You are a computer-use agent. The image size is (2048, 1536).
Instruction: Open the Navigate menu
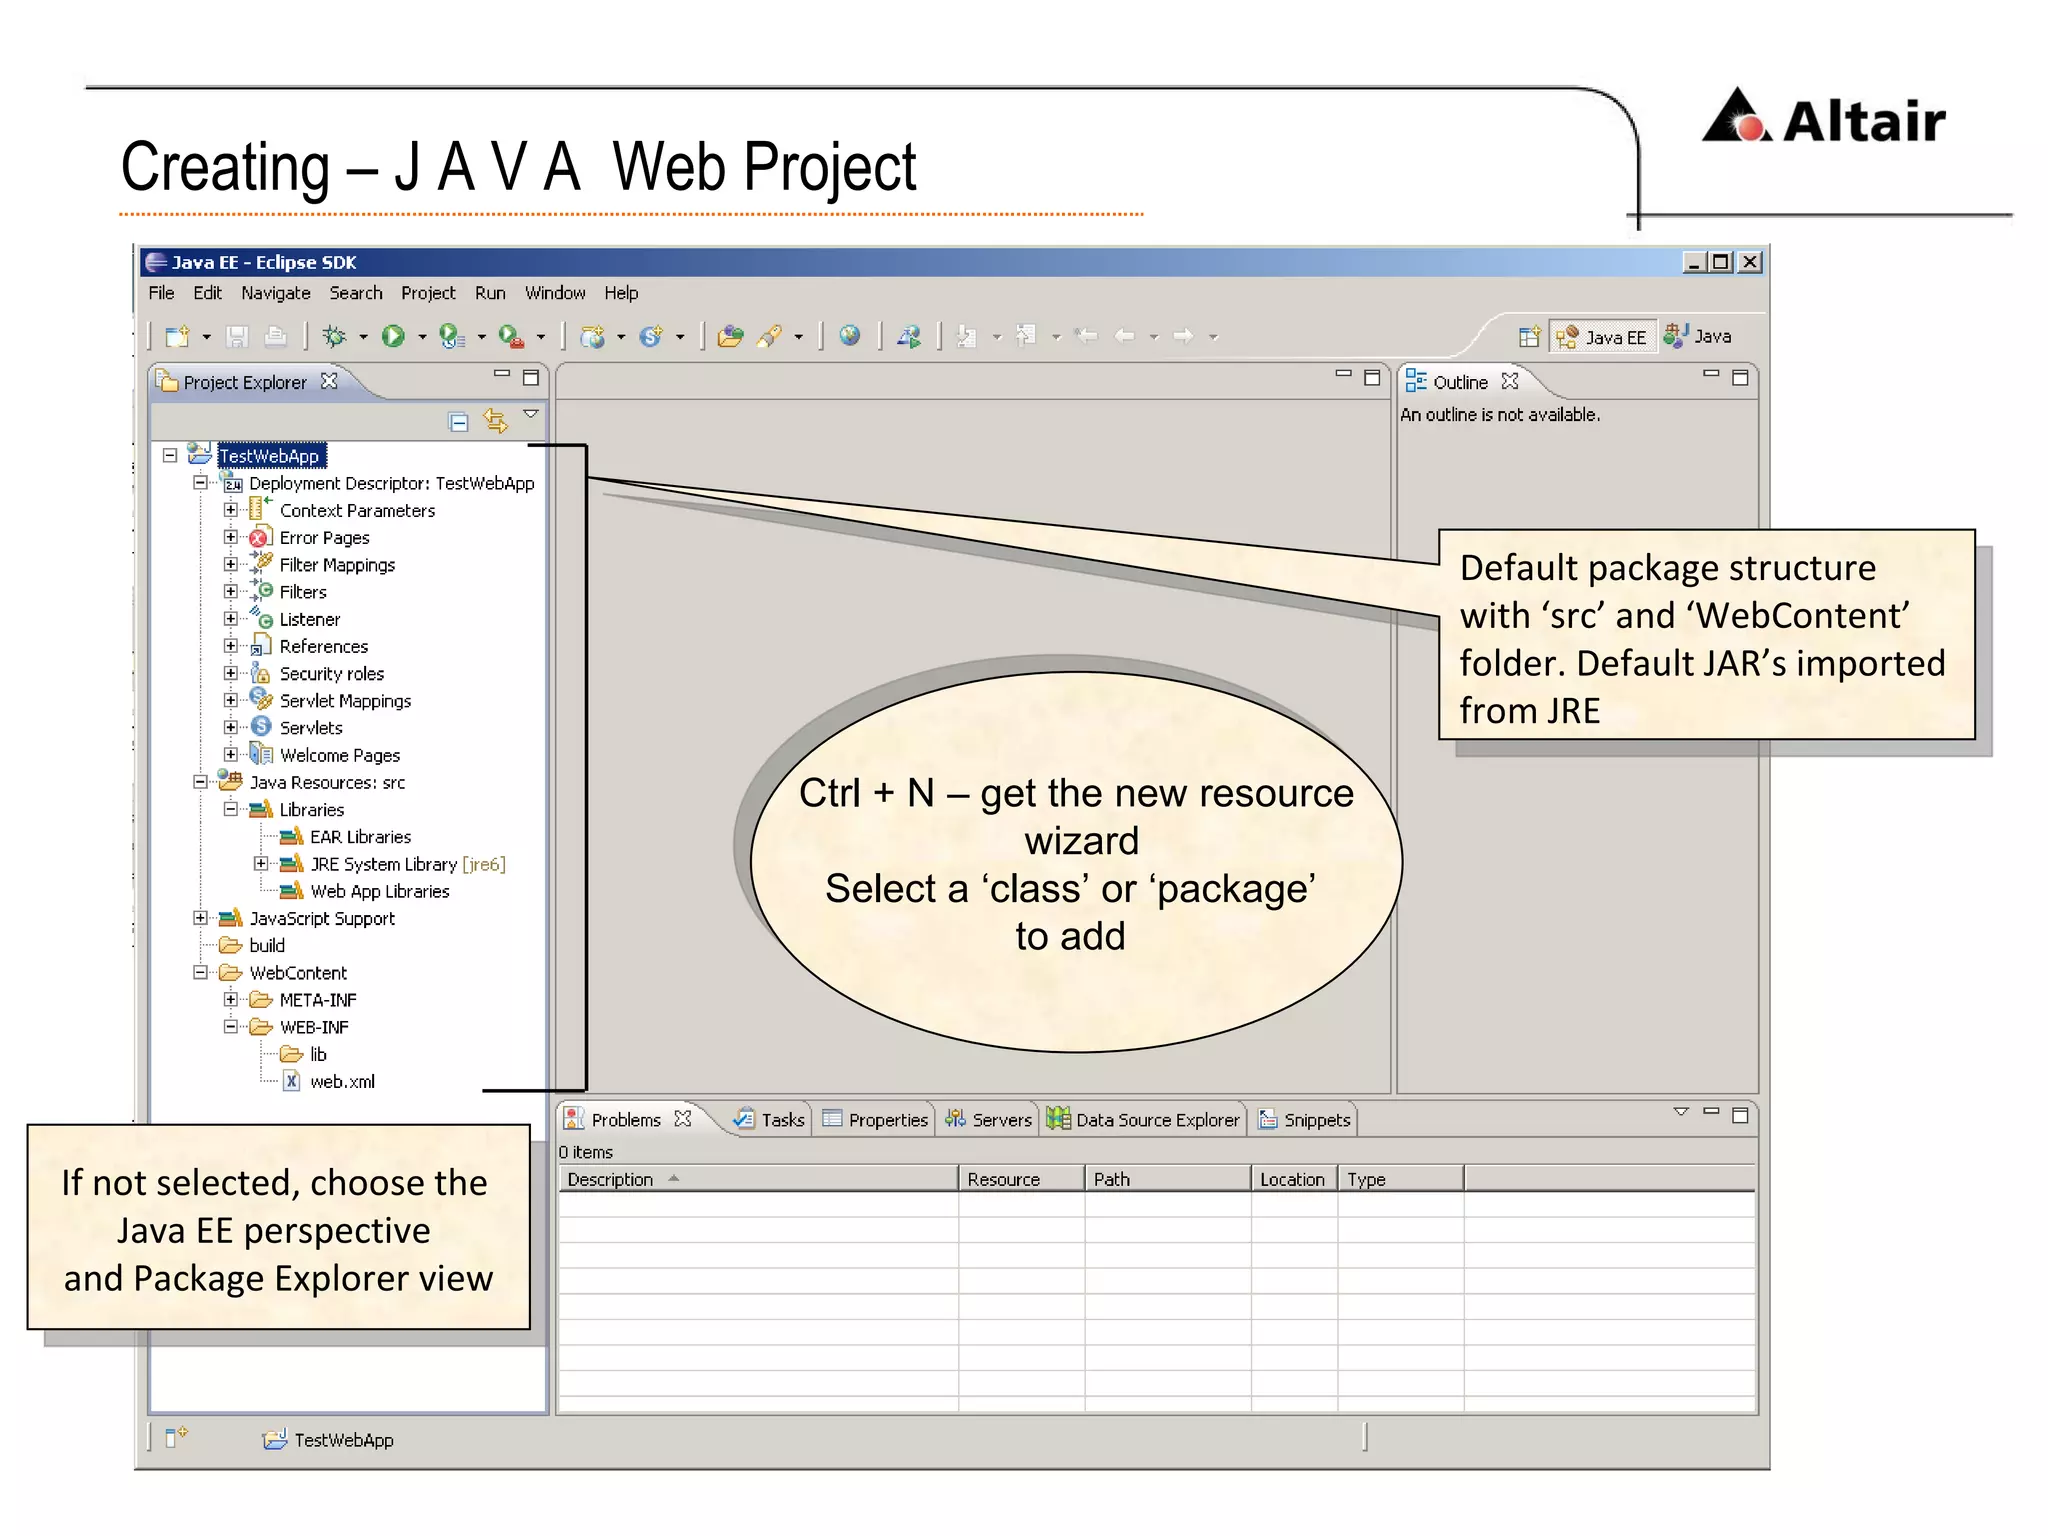(276, 293)
